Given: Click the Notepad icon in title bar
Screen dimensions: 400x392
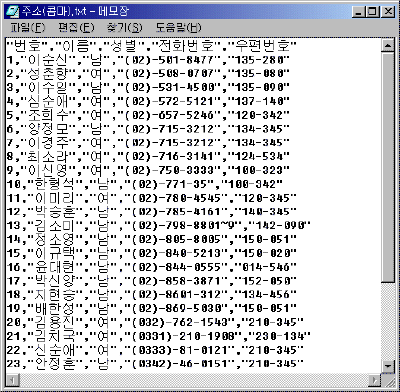Looking at the screenshot, I should click(13, 11).
